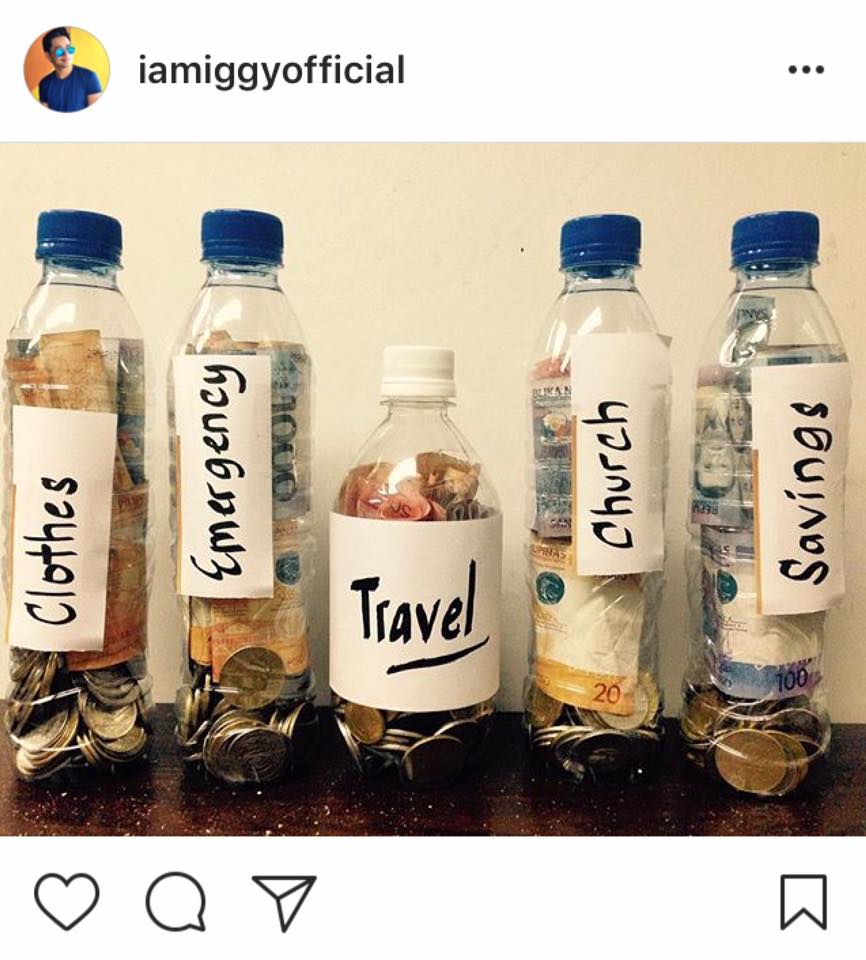Save the post using the bookmark icon
The height and width of the screenshot is (960, 866).
804,901
